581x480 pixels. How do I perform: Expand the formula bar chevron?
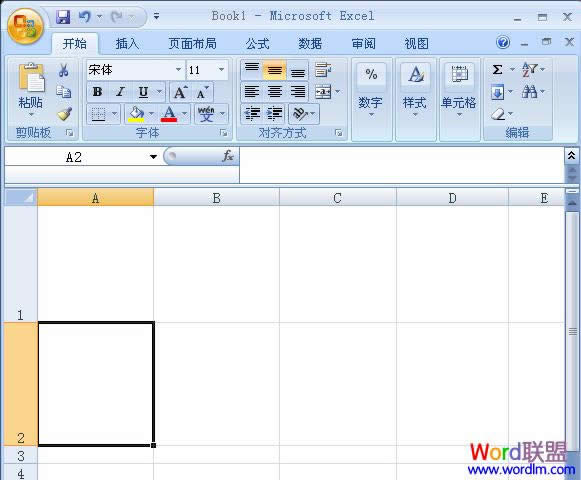571,155
